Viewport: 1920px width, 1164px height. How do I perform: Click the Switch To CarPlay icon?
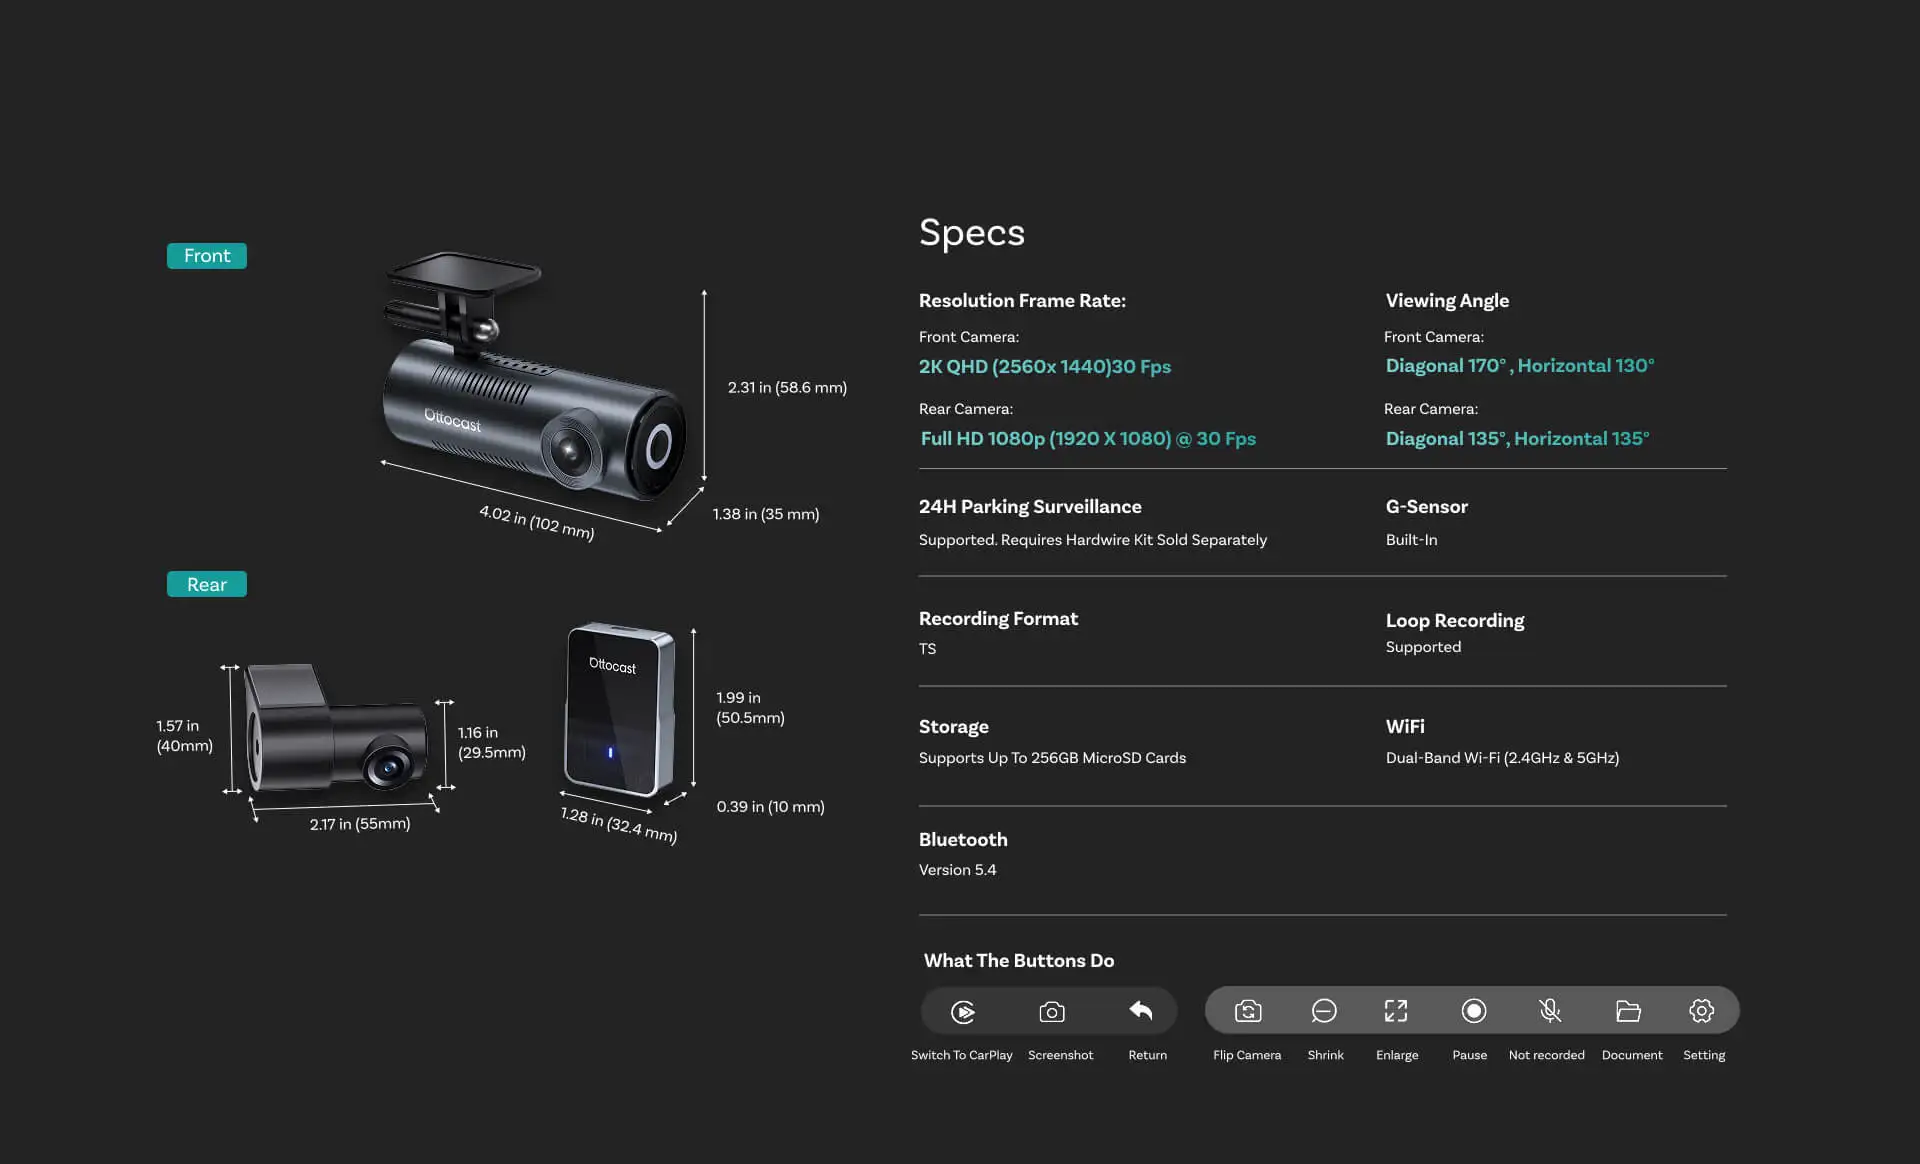click(963, 1012)
